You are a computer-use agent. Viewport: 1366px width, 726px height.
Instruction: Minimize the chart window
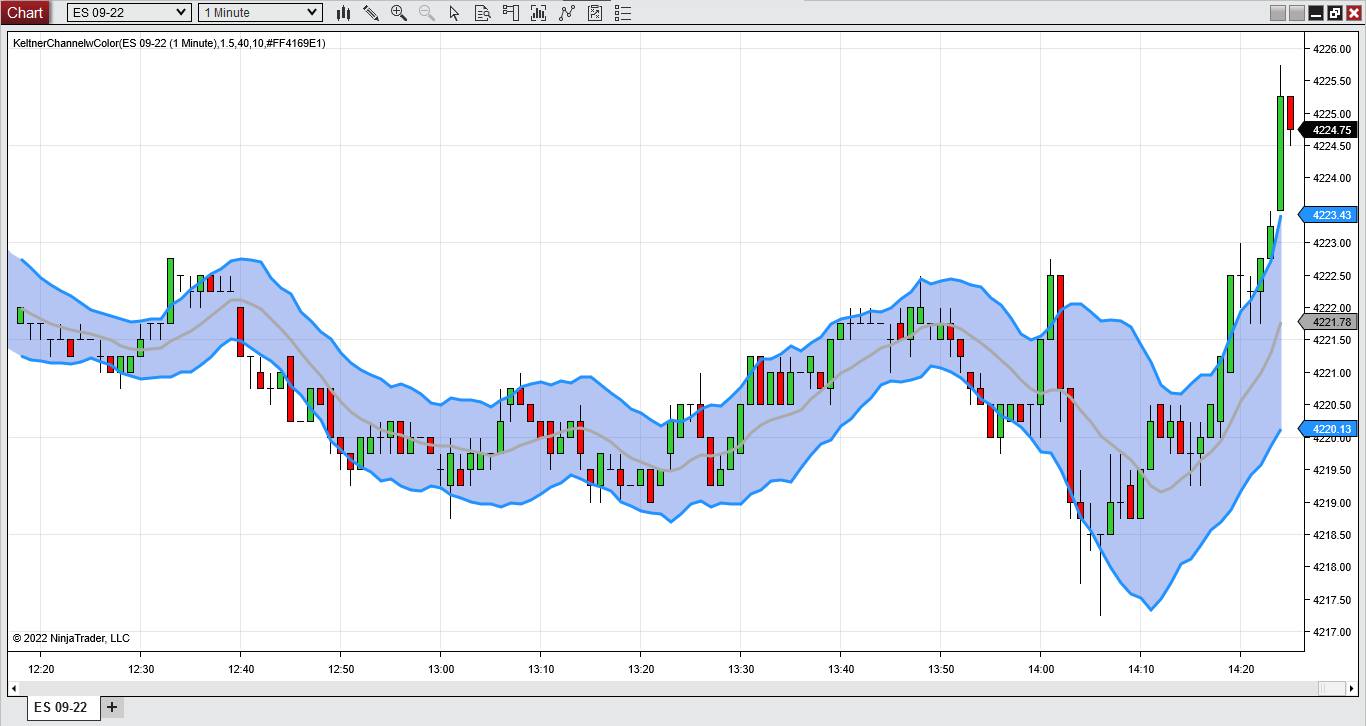pyautogui.click(x=1316, y=13)
